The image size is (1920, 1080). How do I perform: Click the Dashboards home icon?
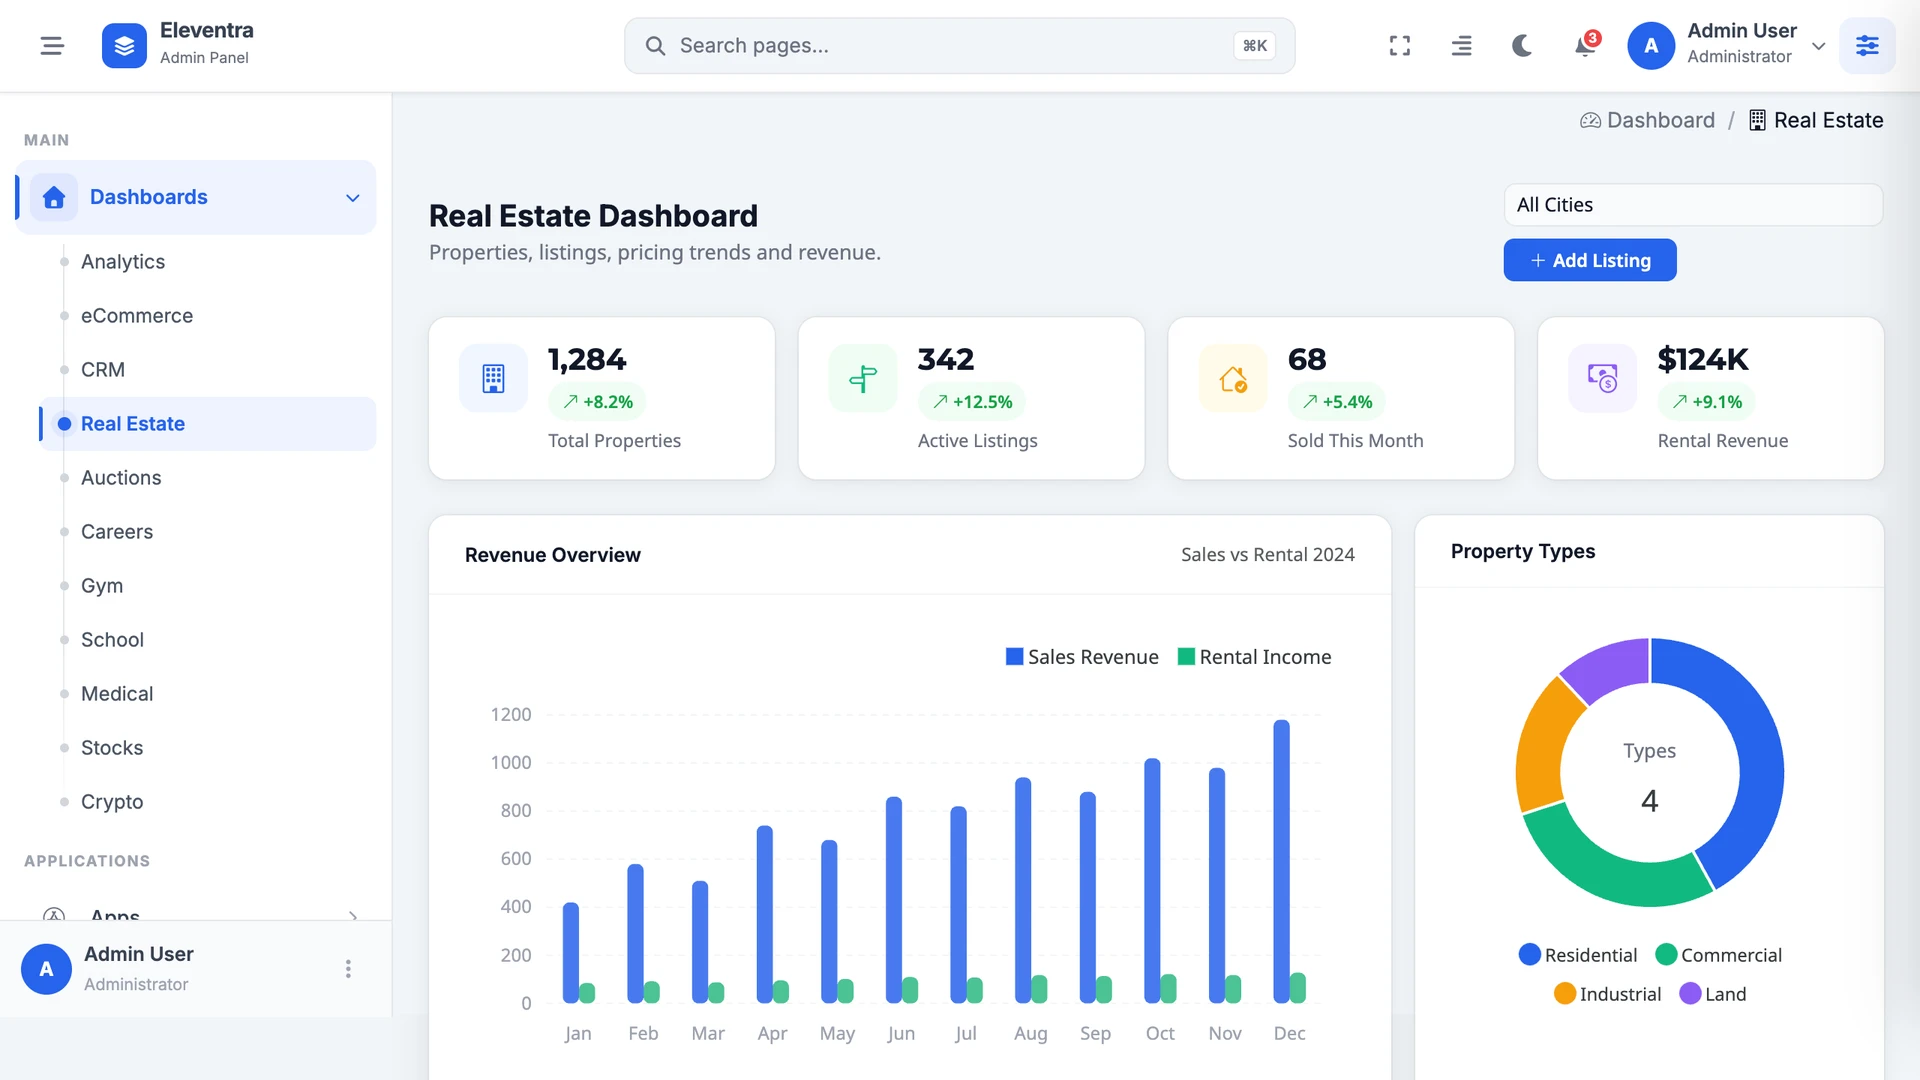54,197
